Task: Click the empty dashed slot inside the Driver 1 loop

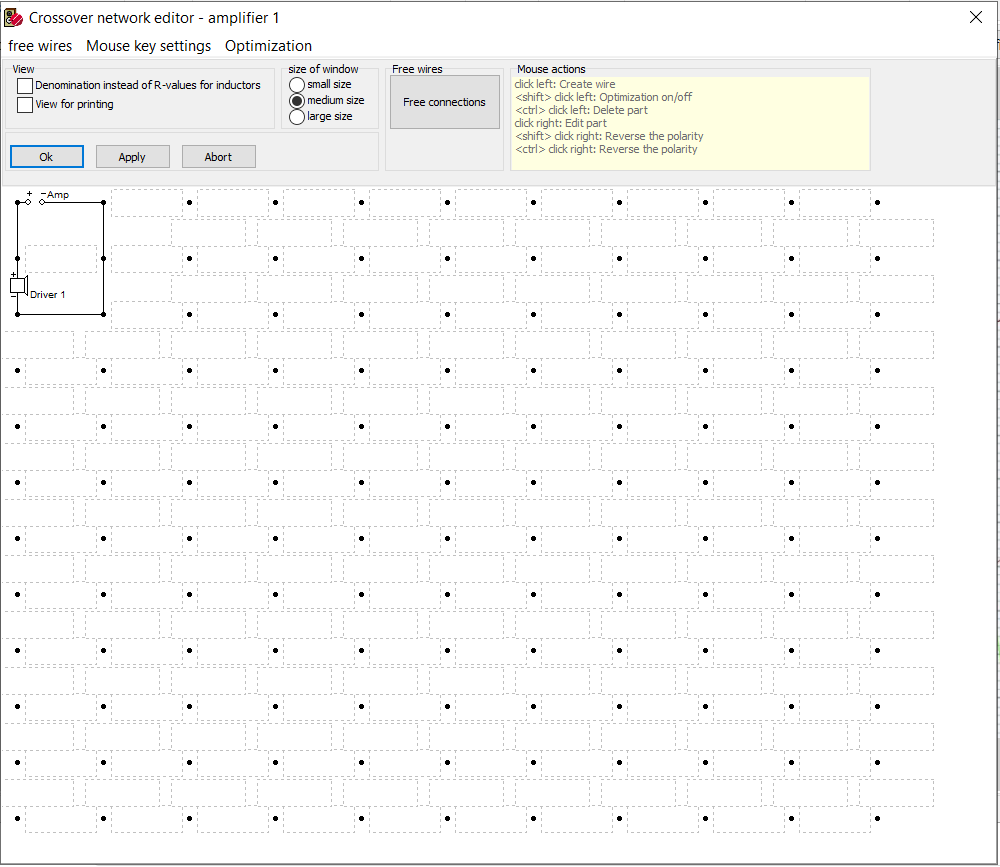Action: click(61, 258)
